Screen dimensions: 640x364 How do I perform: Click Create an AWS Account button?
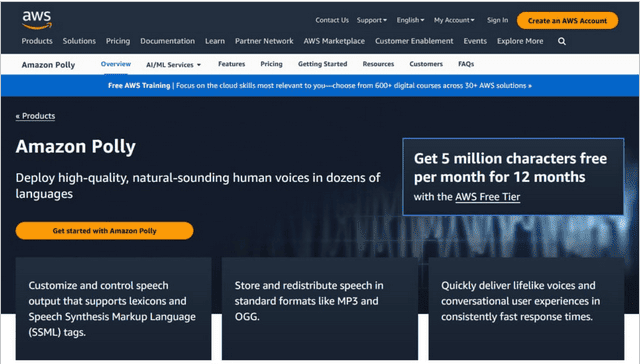click(567, 20)
